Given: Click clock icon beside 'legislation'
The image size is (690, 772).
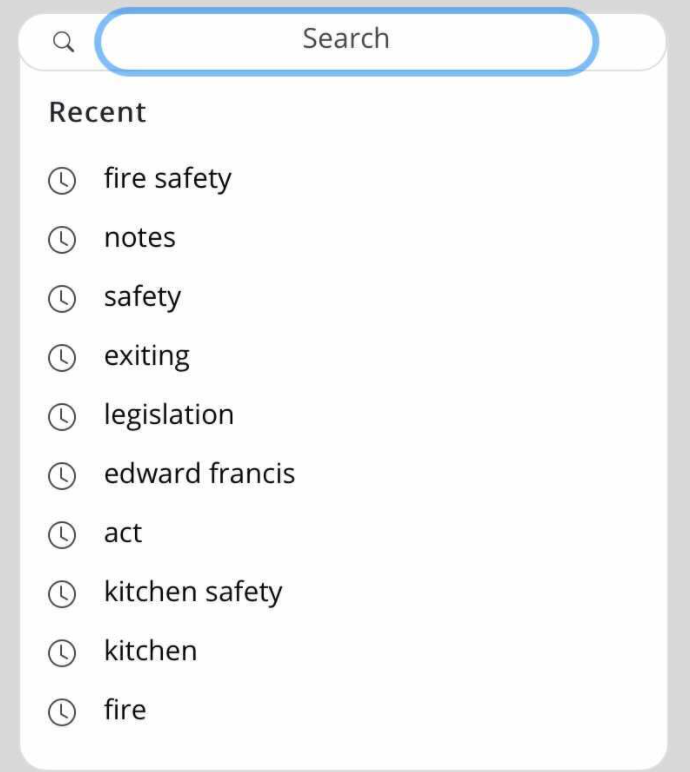Looking at the screenshot, I should coord(62,417).
